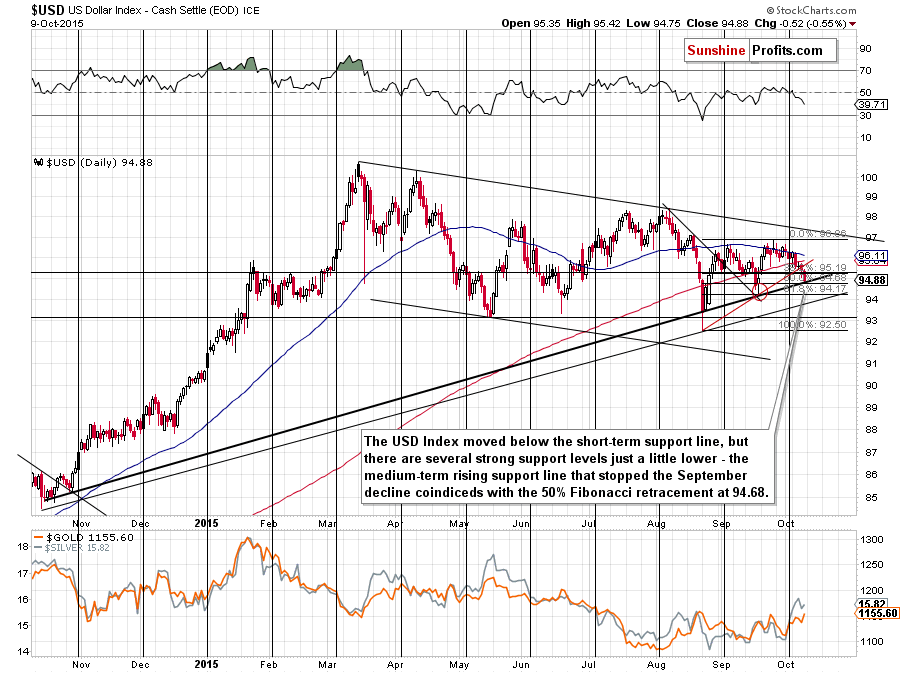The width and height of the screenshot is (900, 673).
Task: Click the 1300 level on the gold axis
Action: 871,539
